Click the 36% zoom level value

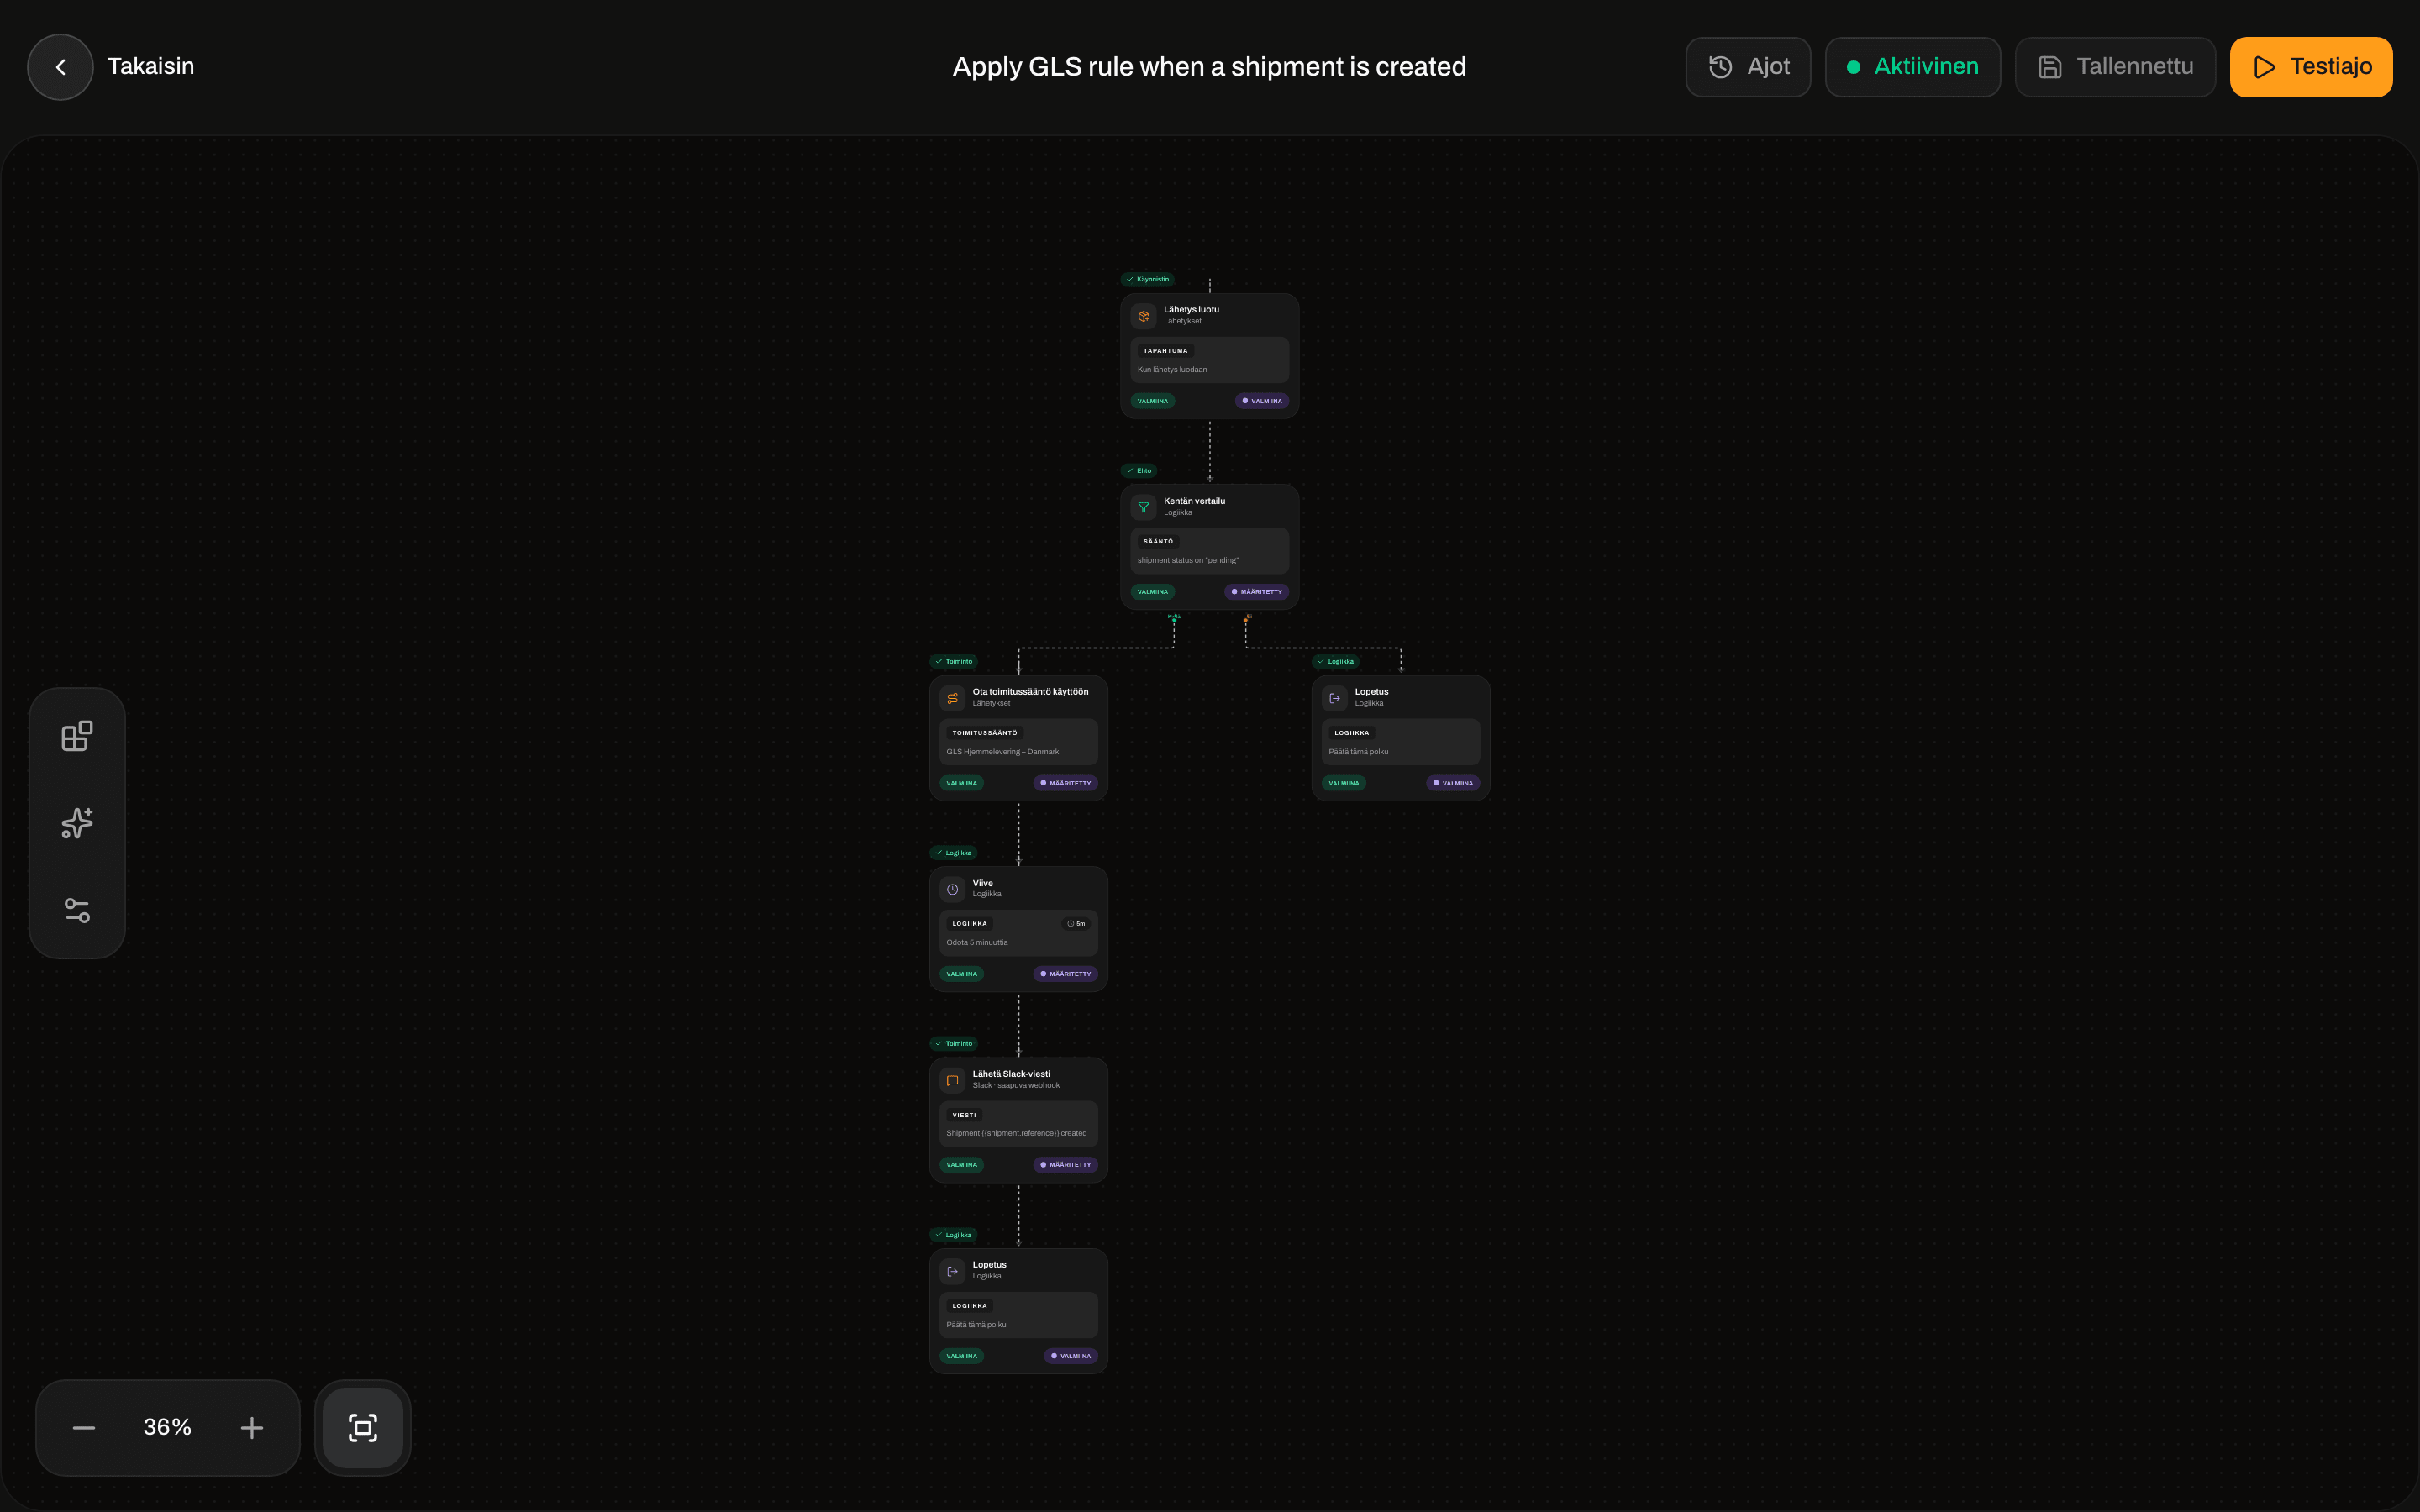167,1427
